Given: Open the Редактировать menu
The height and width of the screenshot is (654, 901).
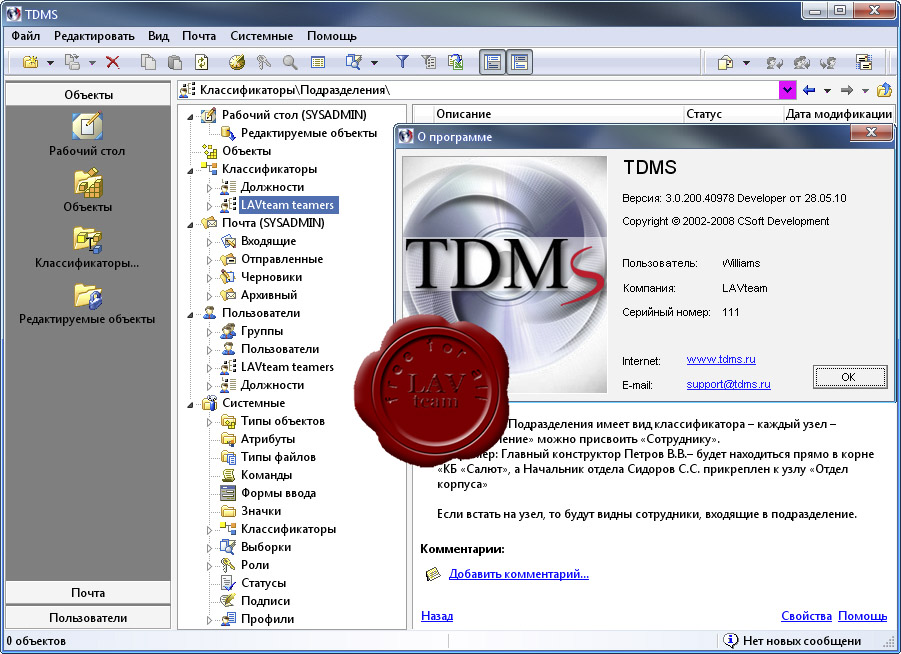Looking at the screenshot, I should coord(94,36).
